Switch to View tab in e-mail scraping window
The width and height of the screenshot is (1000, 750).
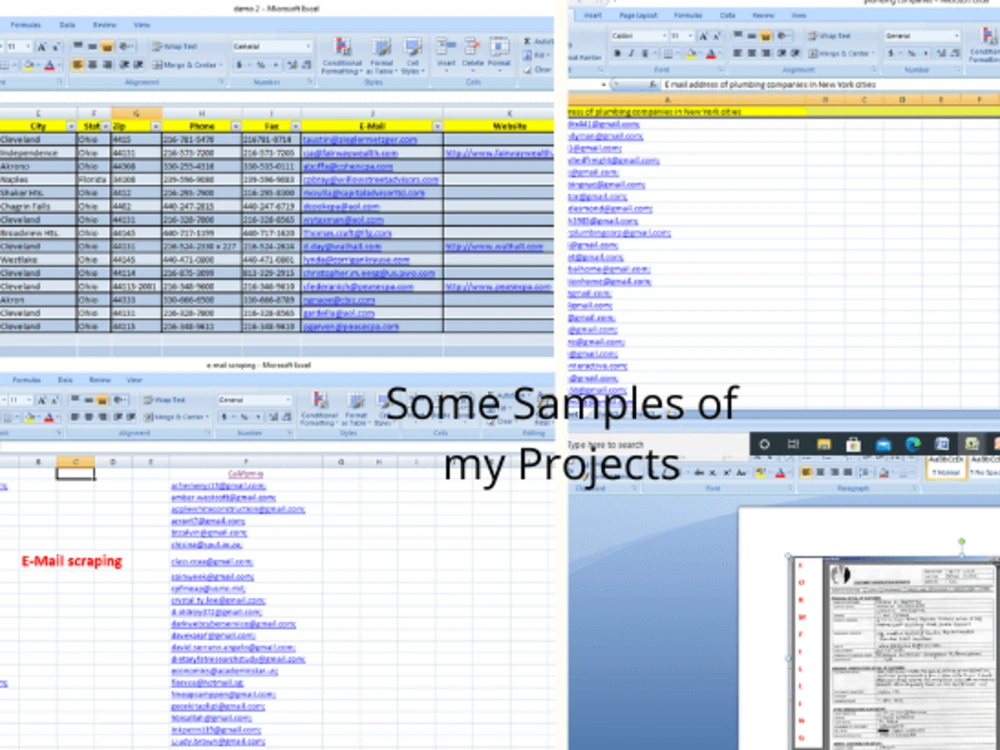(x=134, y=379)
